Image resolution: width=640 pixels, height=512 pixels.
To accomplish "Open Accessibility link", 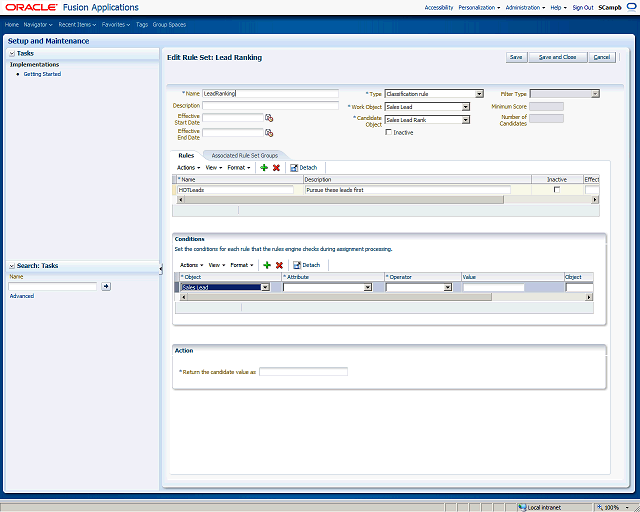I will click(439, 7).
